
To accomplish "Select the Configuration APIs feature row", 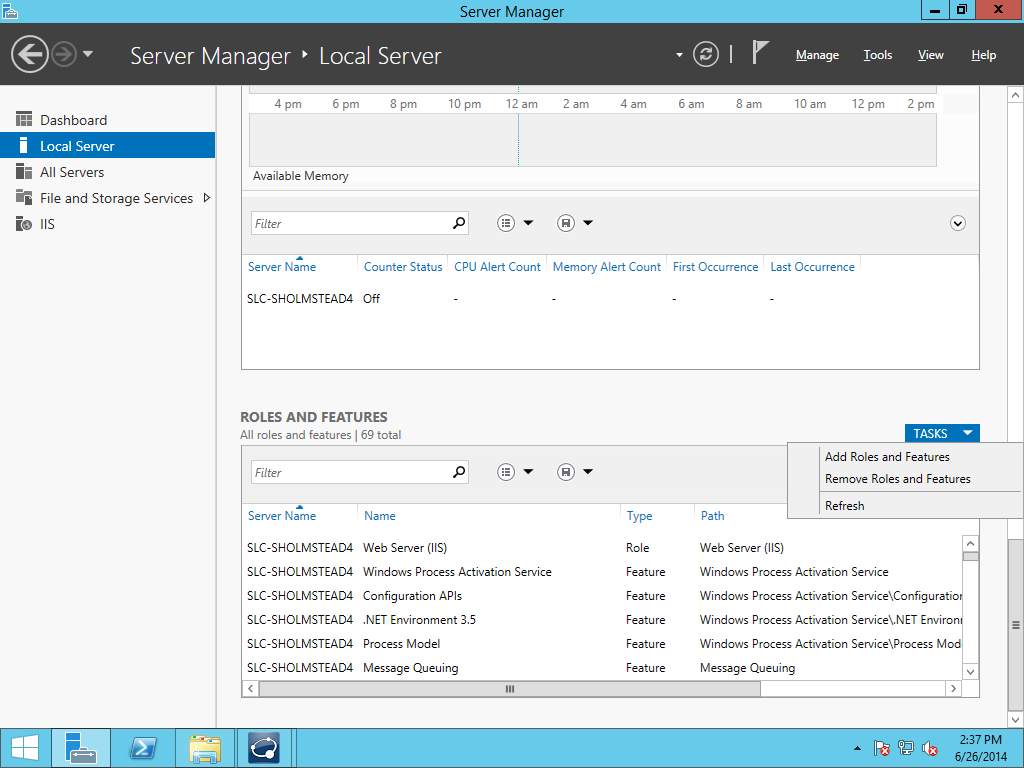I will 602,596.
